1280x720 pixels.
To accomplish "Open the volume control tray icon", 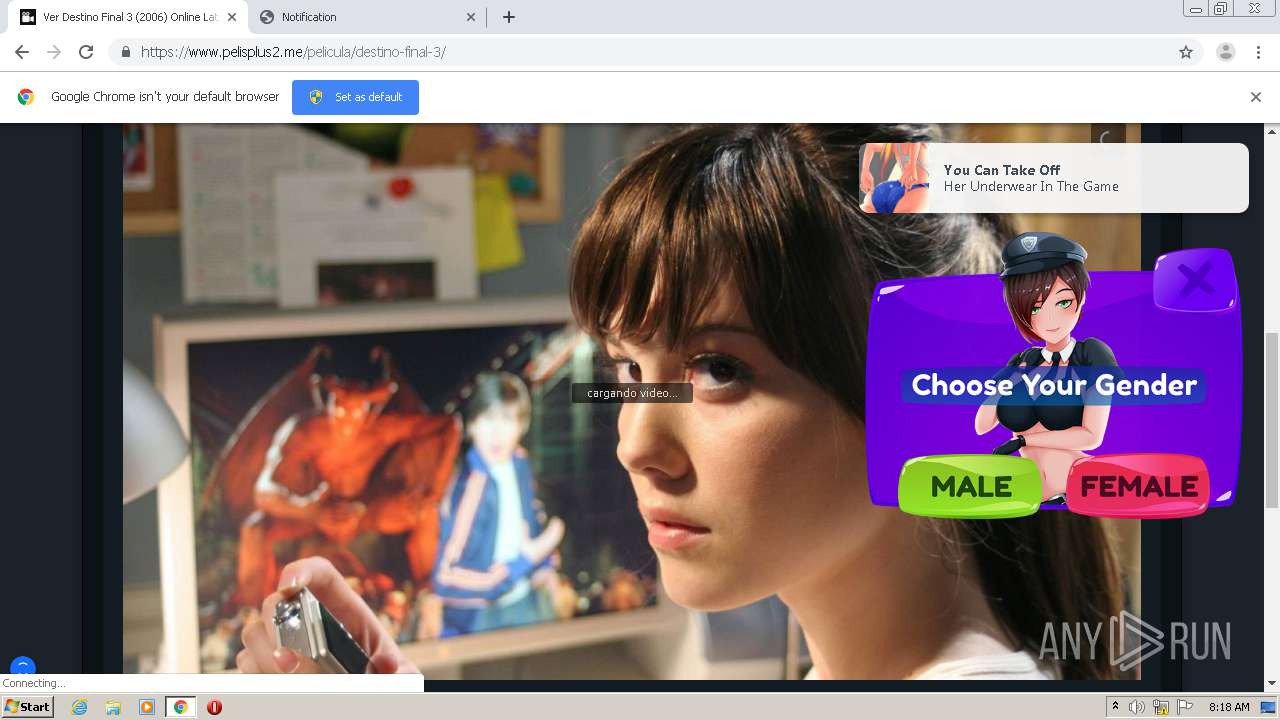I will tap(1137, 707).
